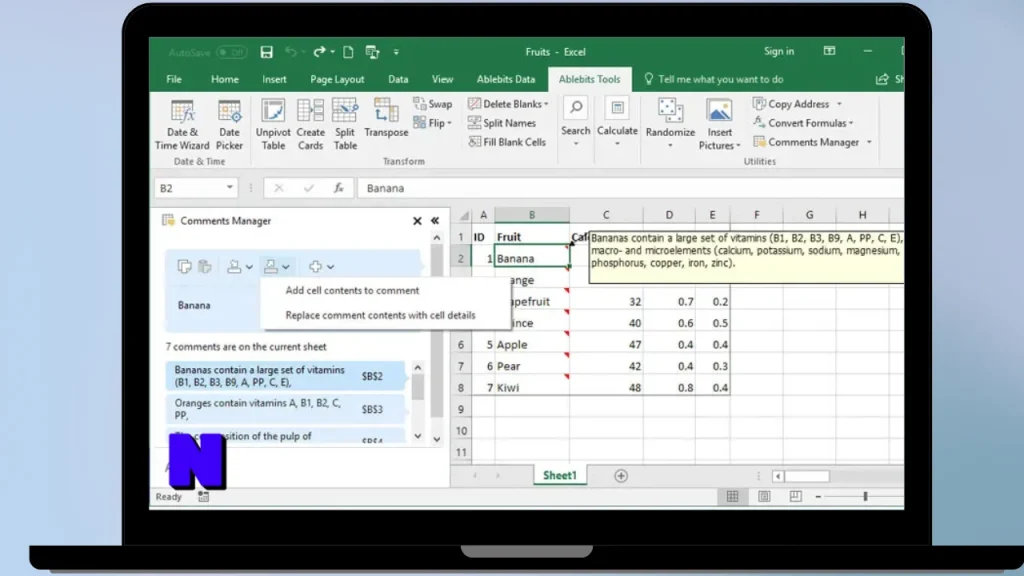Select column C header

(x=606, y=215)
